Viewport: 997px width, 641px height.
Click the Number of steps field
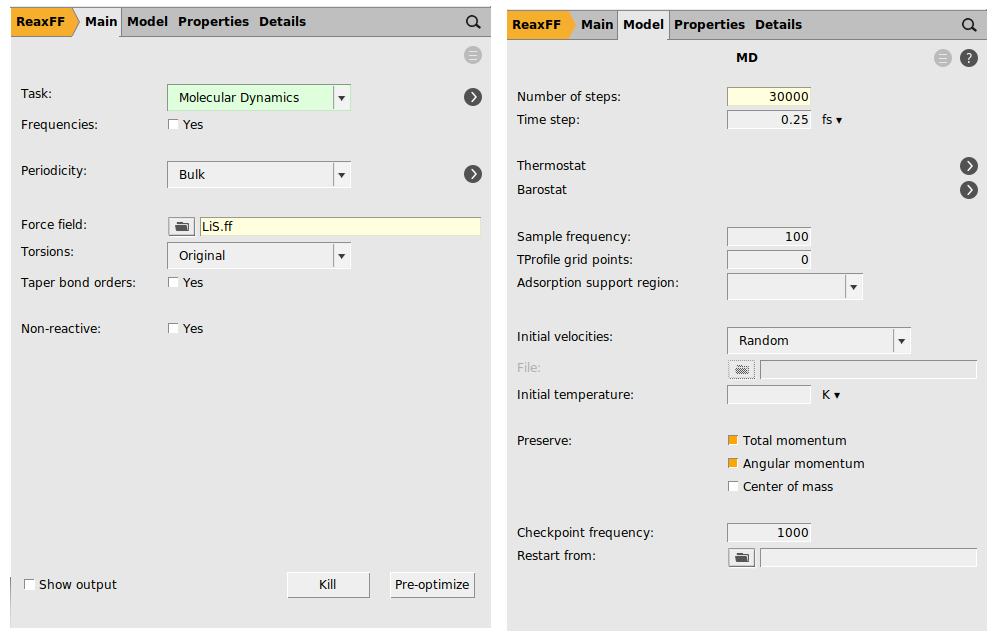pos(769,97)
